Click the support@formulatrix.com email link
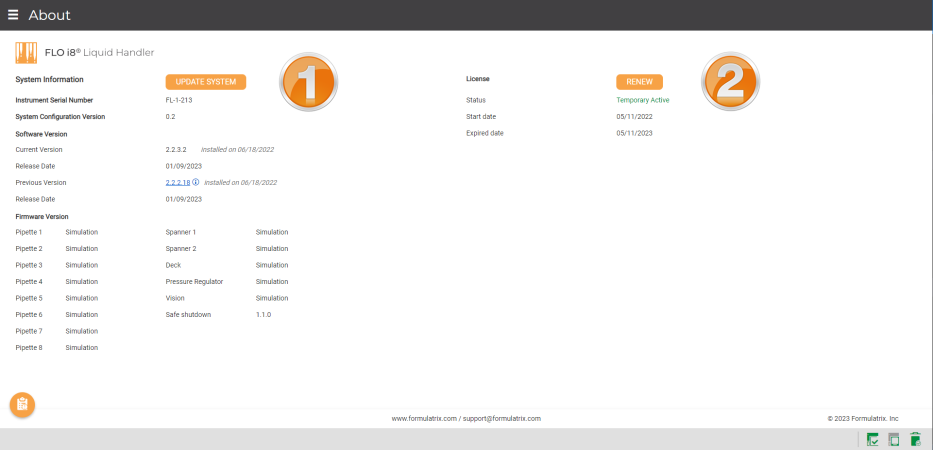The width and height of the screenshot is (933, 450). click(x=502, y=418)
